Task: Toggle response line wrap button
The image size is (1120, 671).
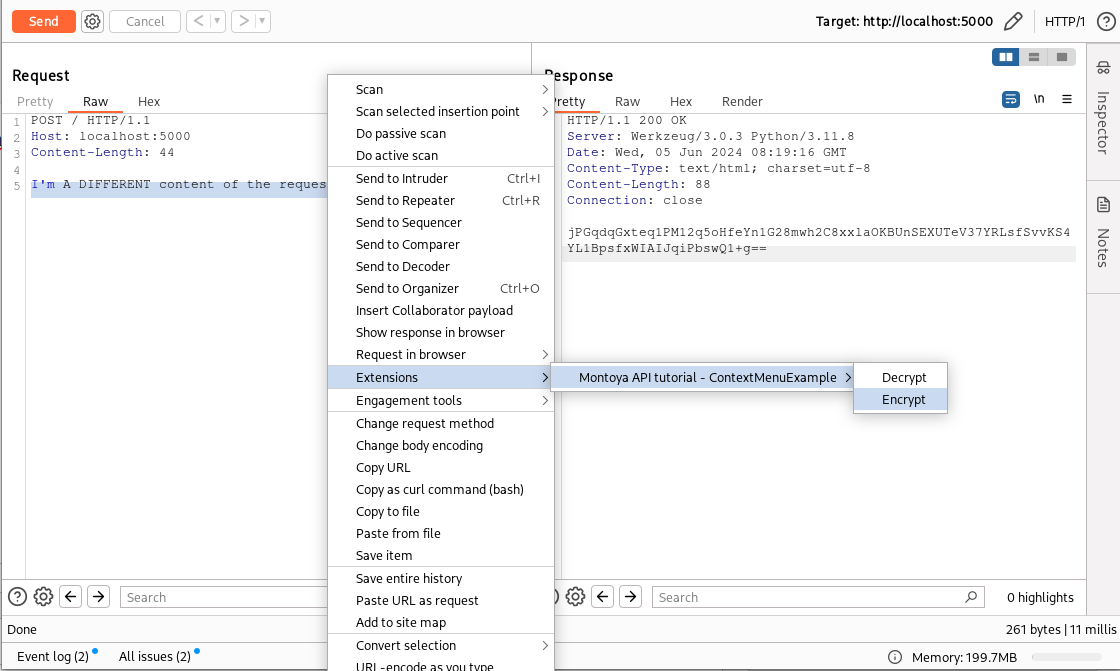Action: point(1011,100)
